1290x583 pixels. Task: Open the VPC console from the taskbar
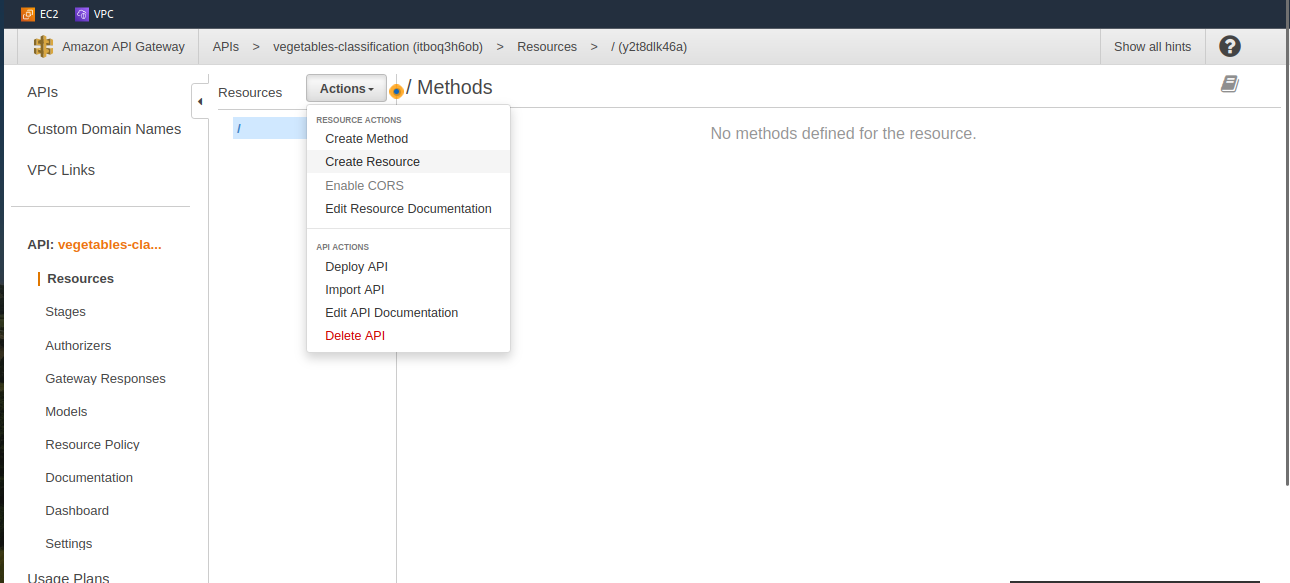click(x=94, y=14)
